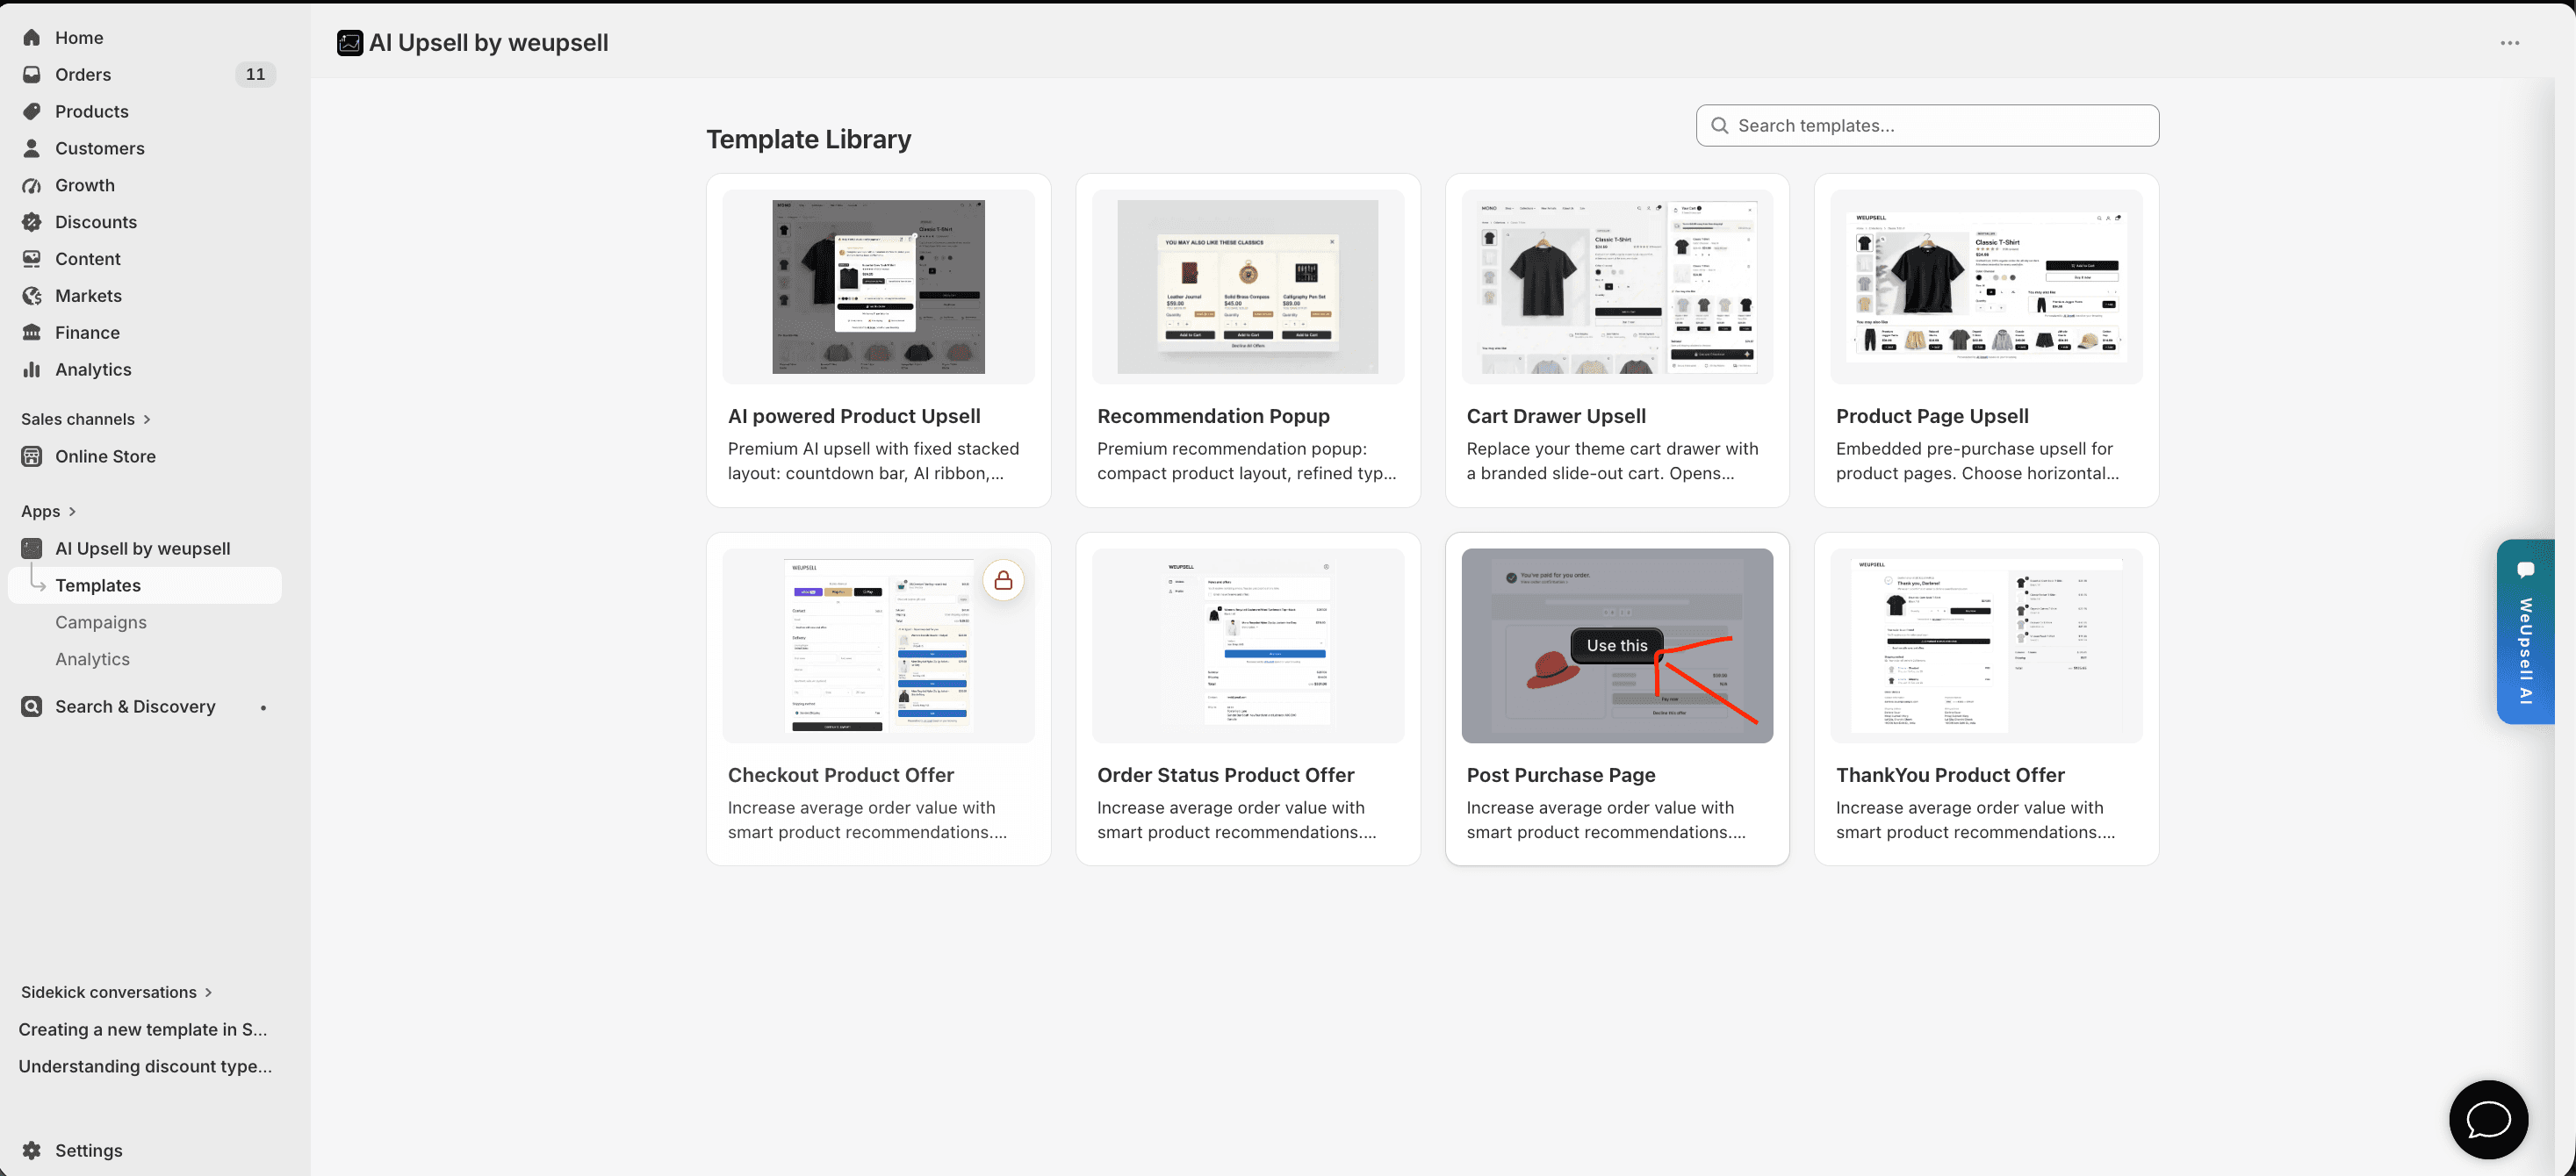Open the Templates submenu item
Viewport: 2576px width, 1176px height.
pyautogui.click(x=145, y=586)
